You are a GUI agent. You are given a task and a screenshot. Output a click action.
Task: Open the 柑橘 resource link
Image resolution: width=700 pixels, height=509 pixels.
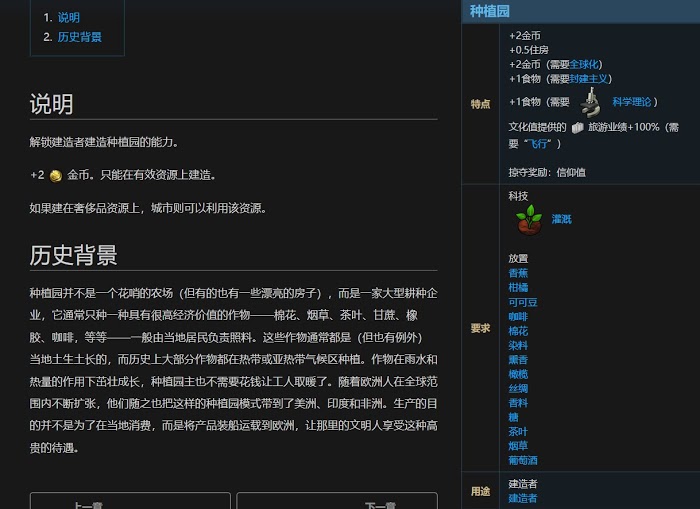point(518,288)
